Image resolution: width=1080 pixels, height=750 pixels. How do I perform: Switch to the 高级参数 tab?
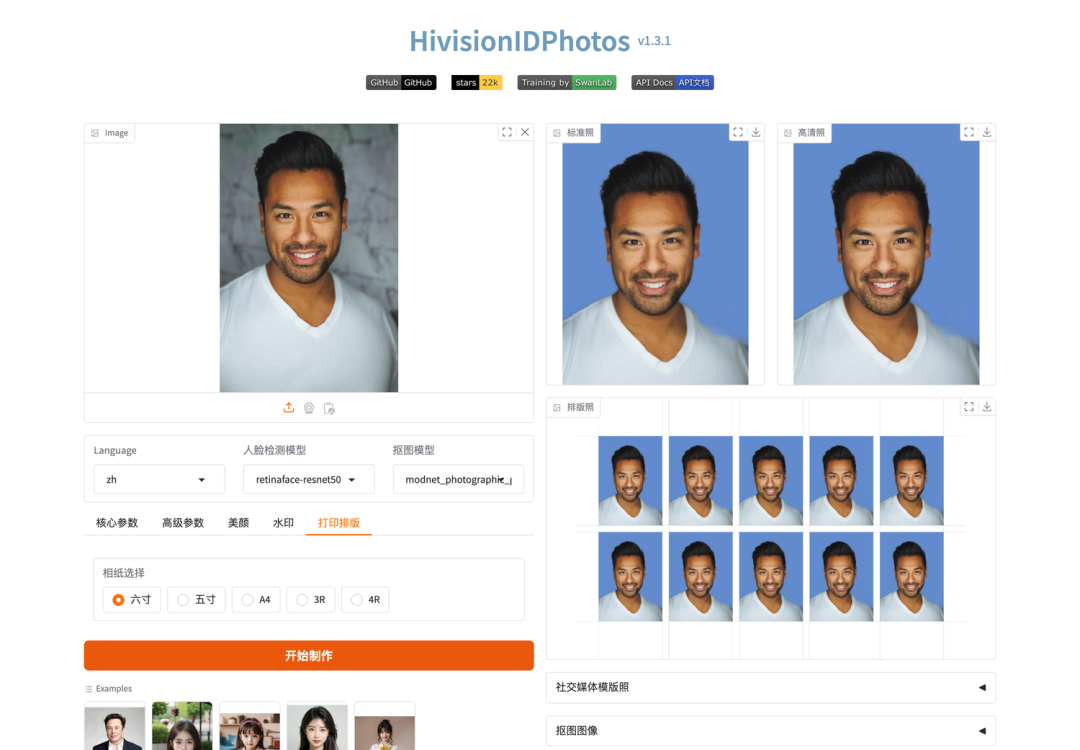183,523
